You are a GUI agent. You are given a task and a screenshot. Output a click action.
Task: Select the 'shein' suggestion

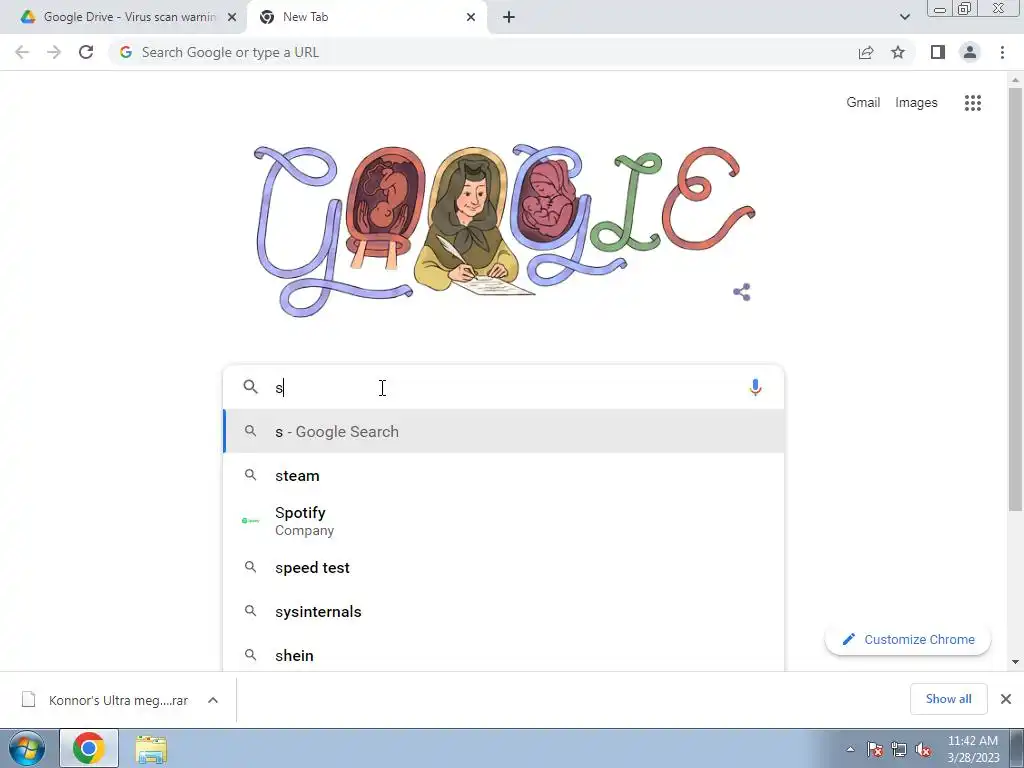504,655
